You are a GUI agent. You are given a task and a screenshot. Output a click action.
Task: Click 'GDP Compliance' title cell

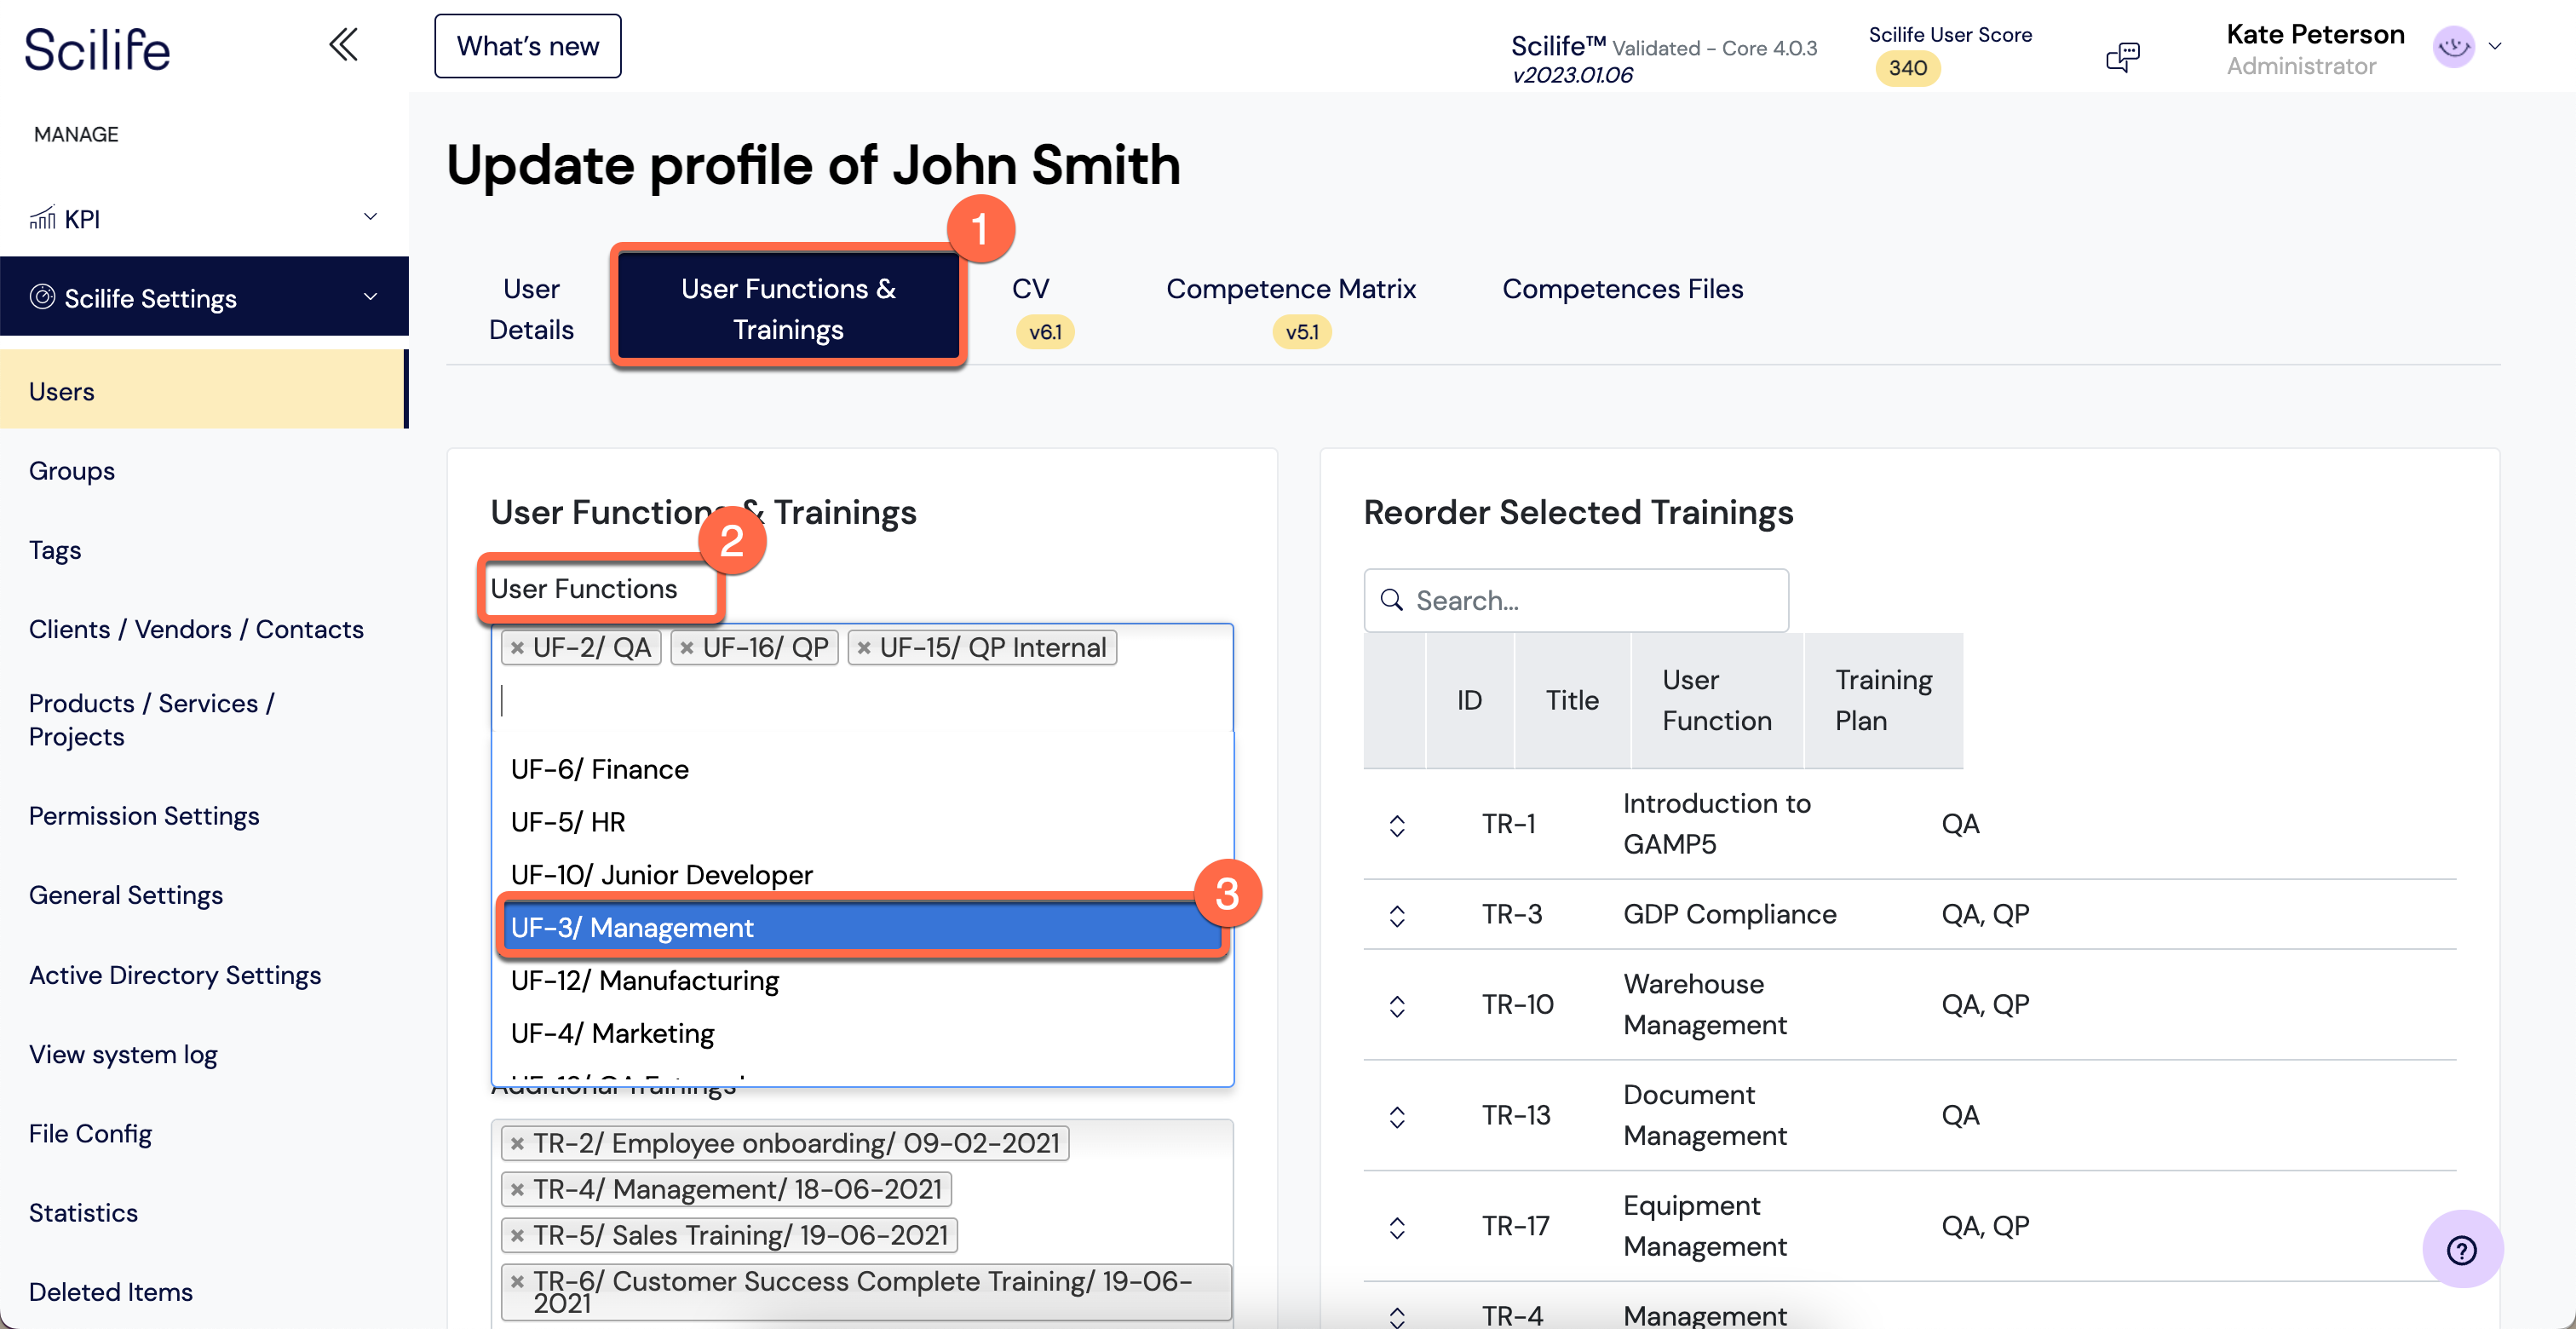tap(1730, 914)
